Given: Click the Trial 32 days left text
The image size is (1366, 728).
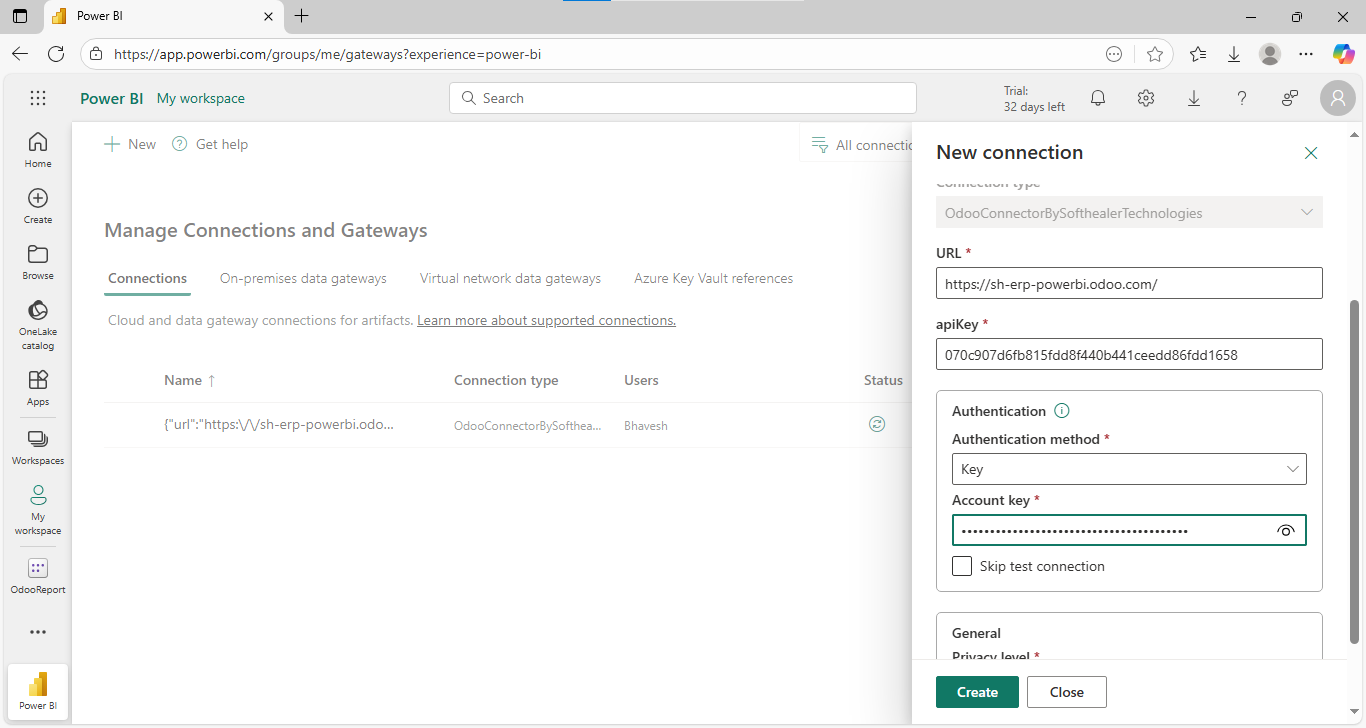Looking at the screenshot, I should (x=1034, y=98).
